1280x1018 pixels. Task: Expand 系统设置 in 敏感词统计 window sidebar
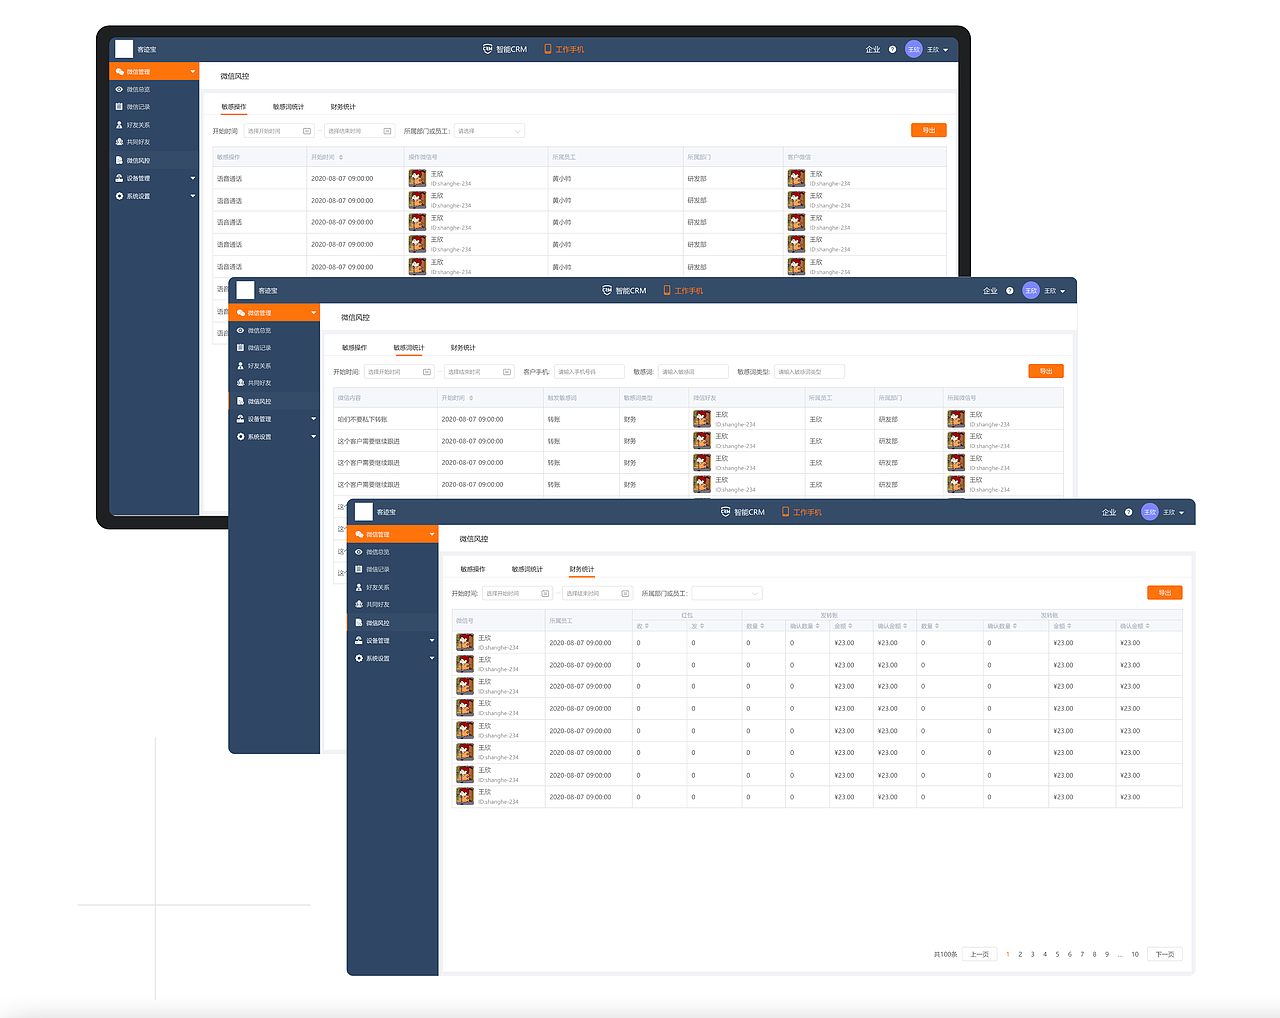313,437
